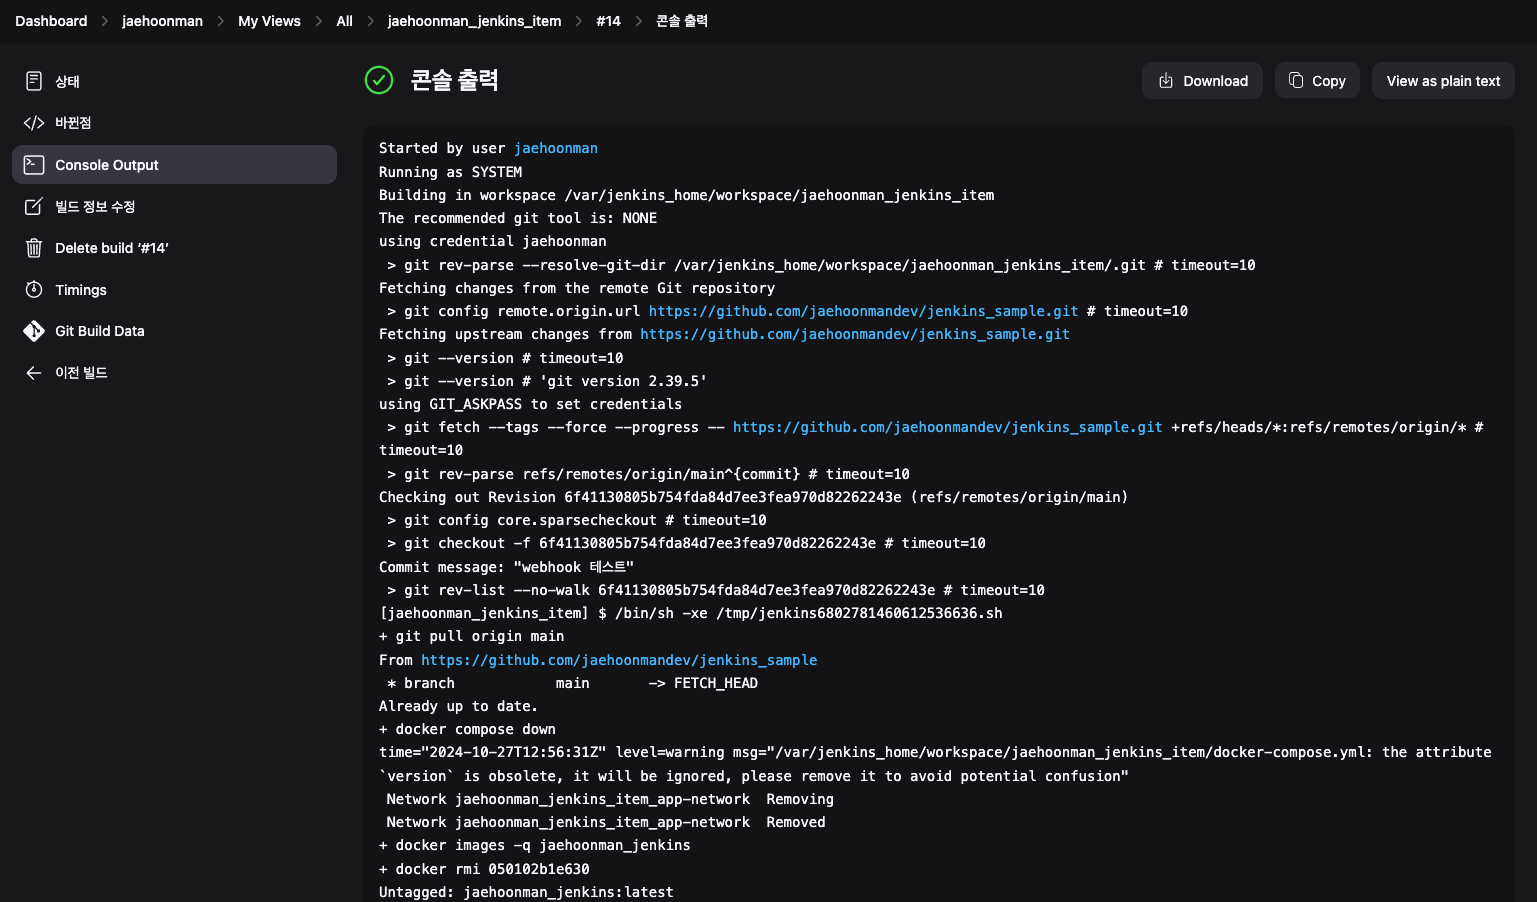Viewport: 1537px width, 902px height.
Task: Click Commit message "webhook 테스트" line
Action: (506, 567)
